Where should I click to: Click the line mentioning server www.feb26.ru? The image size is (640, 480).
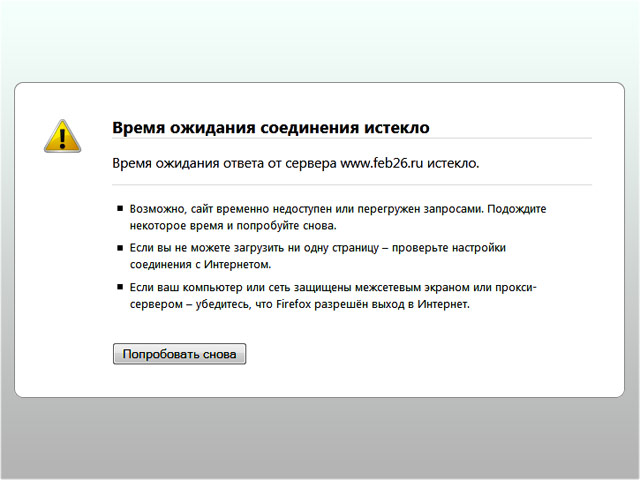pos(296,163)
